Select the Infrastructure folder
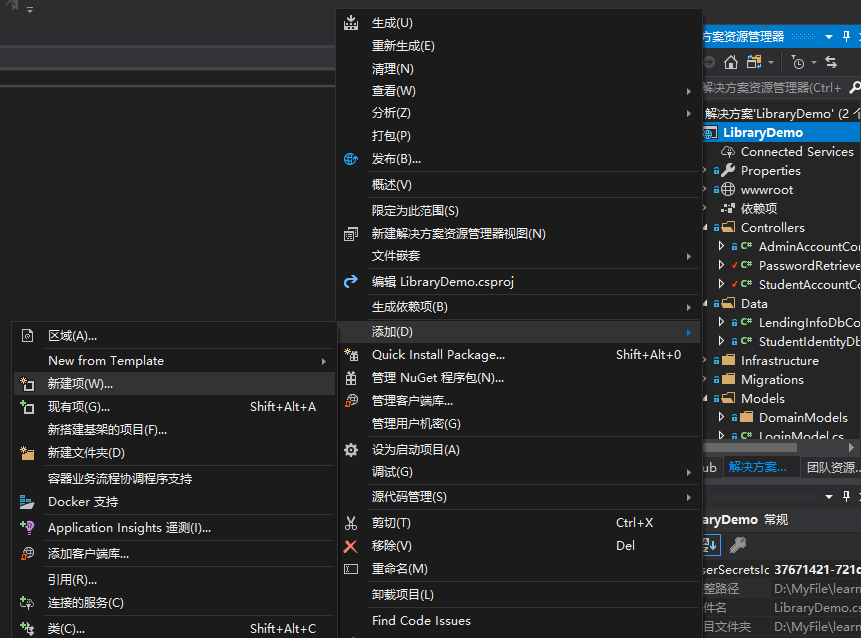861x638 pixels. pos(779,361)
